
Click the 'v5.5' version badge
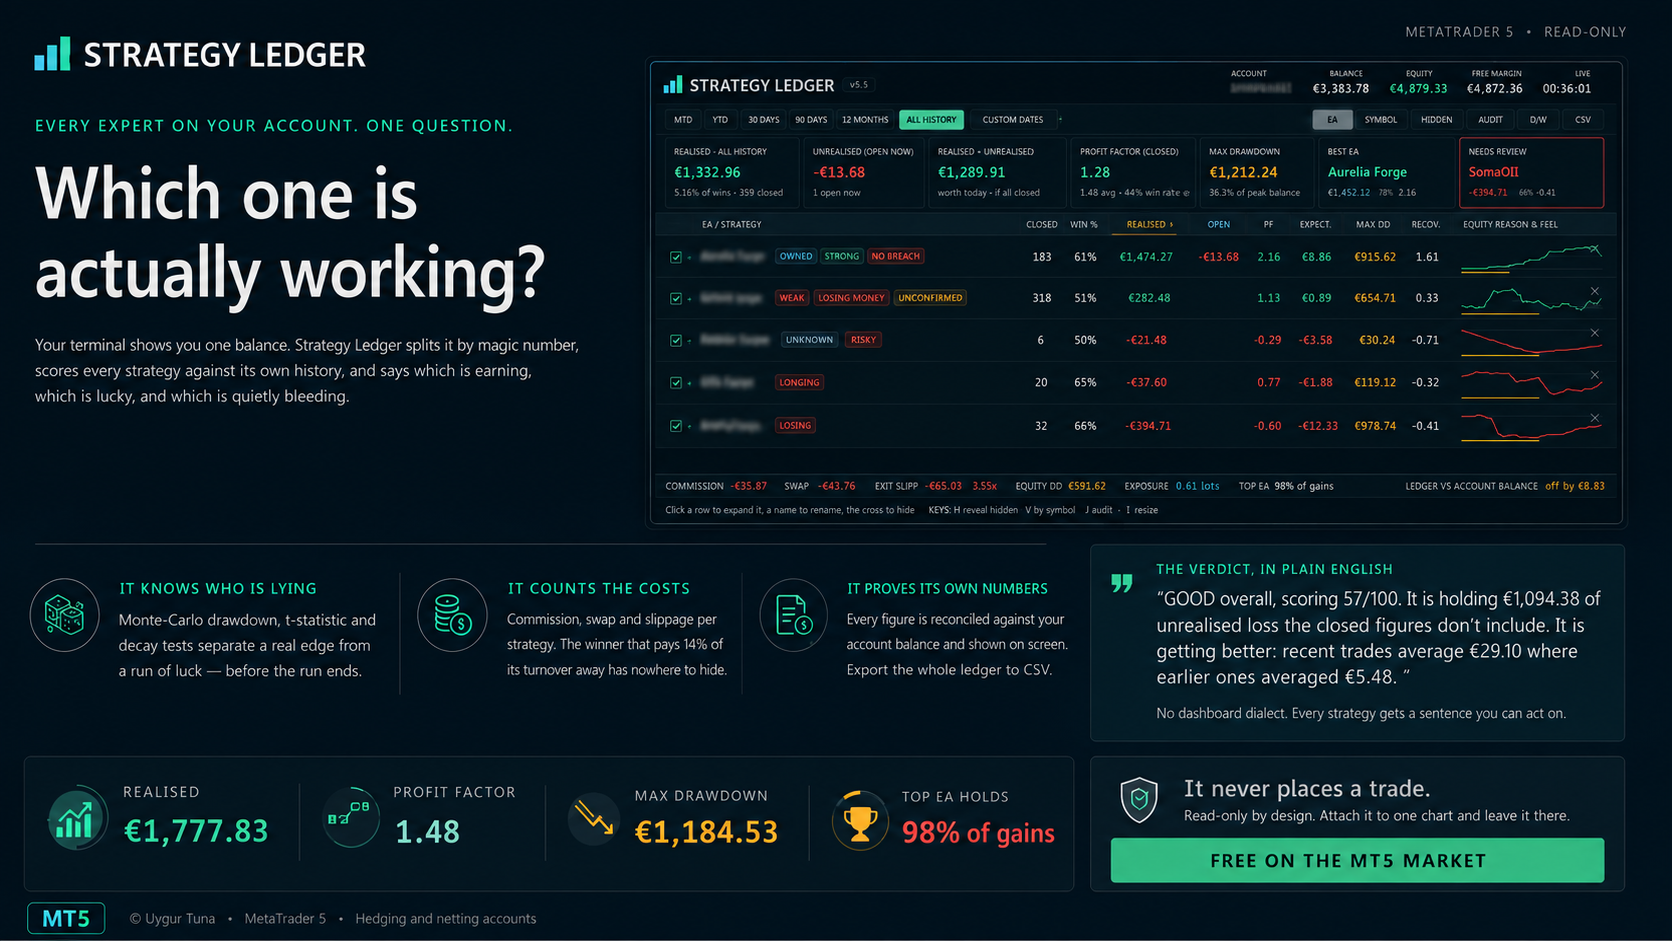coord(859,85)
